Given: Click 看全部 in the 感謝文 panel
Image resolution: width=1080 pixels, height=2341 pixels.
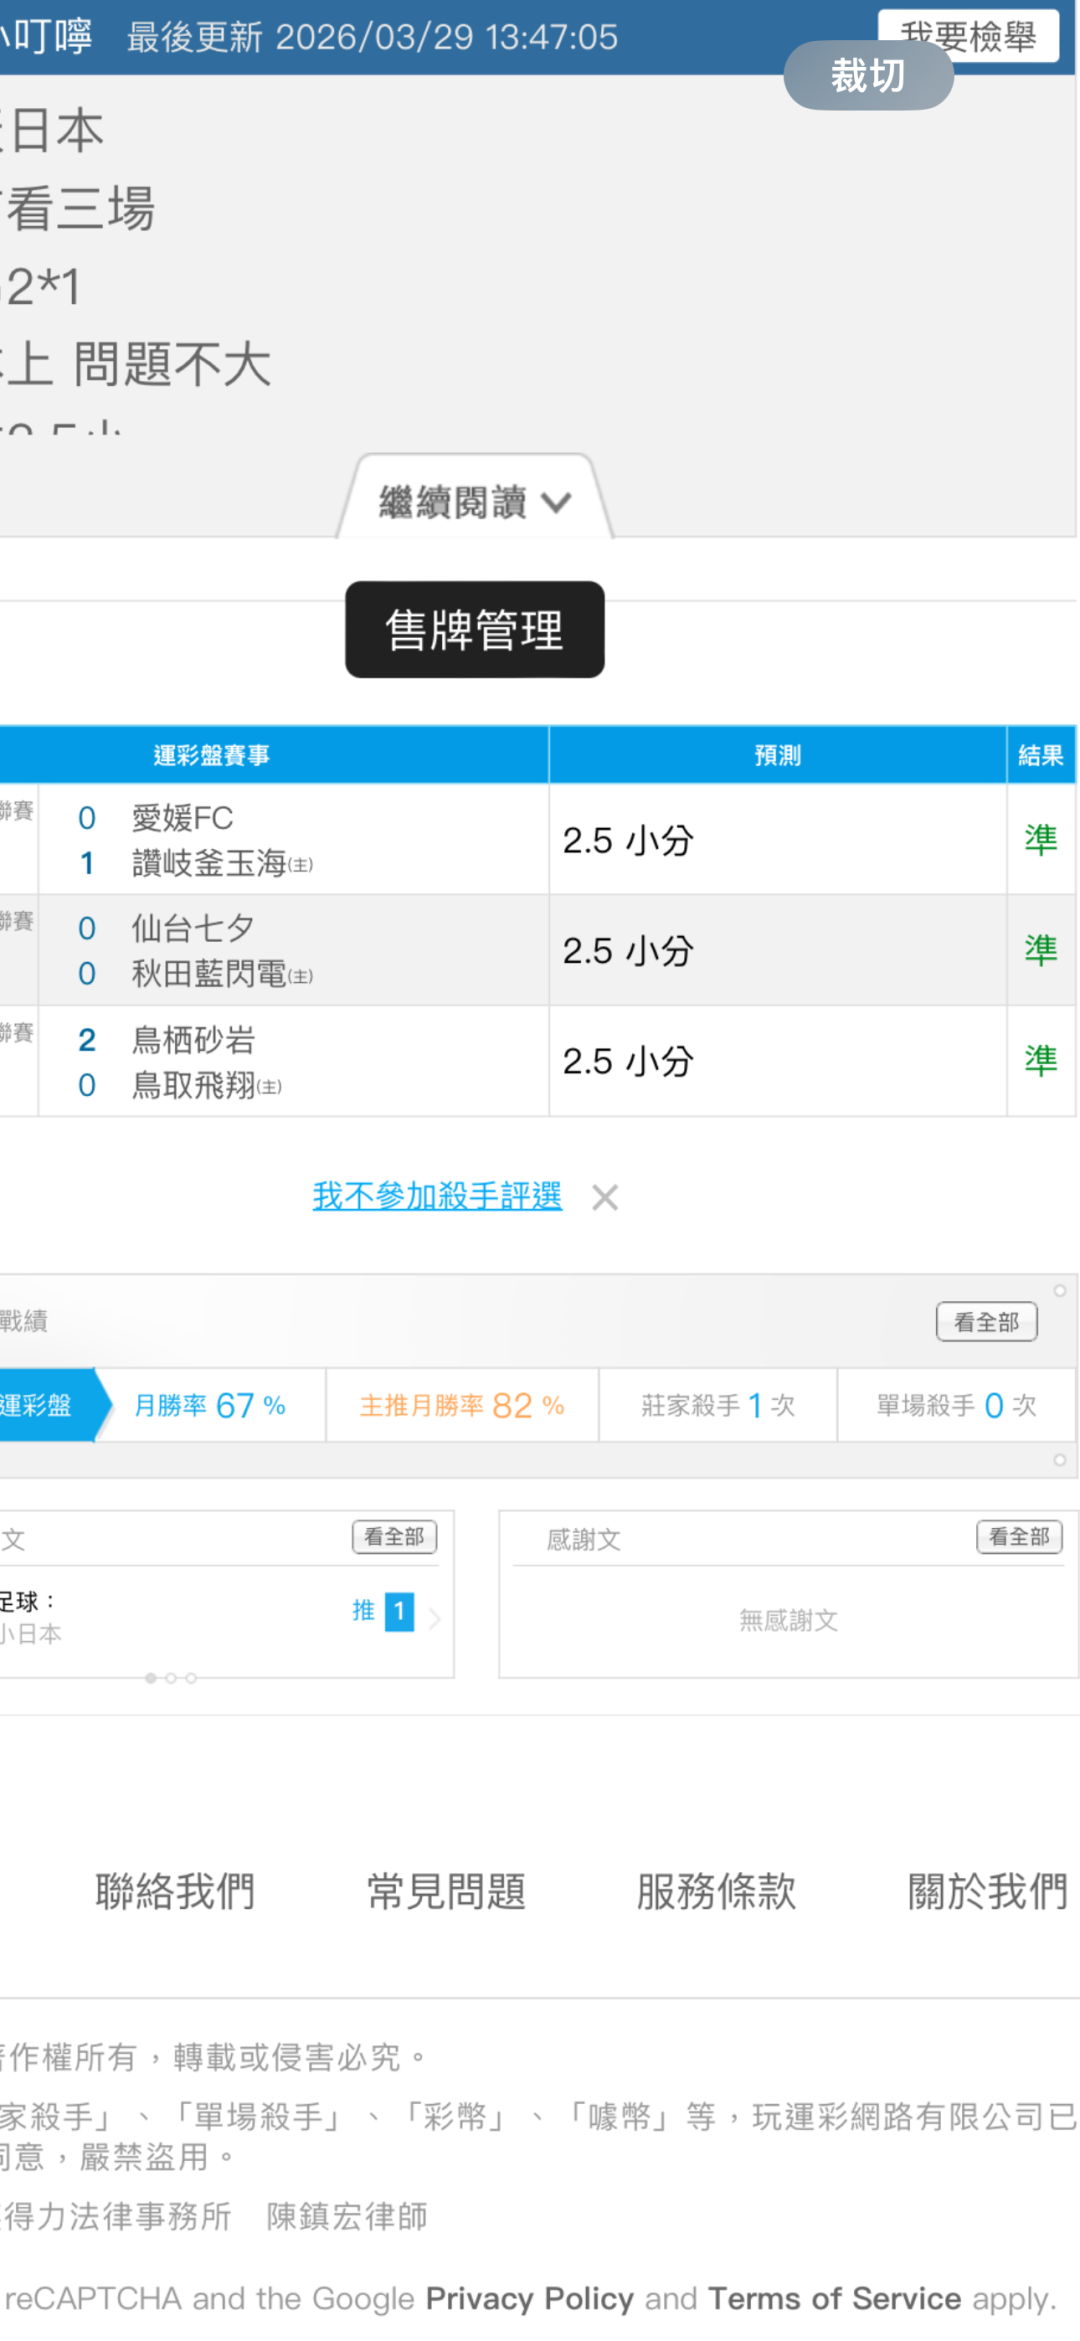Looking at the screenshot, I should coord(1018,1537).
